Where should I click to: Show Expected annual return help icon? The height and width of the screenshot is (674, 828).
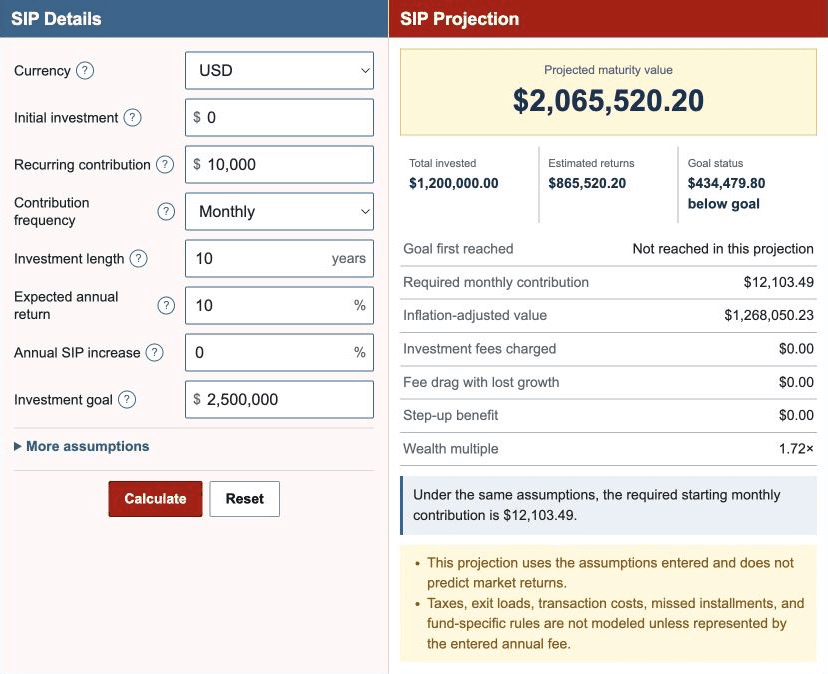(x=166, y=305)
